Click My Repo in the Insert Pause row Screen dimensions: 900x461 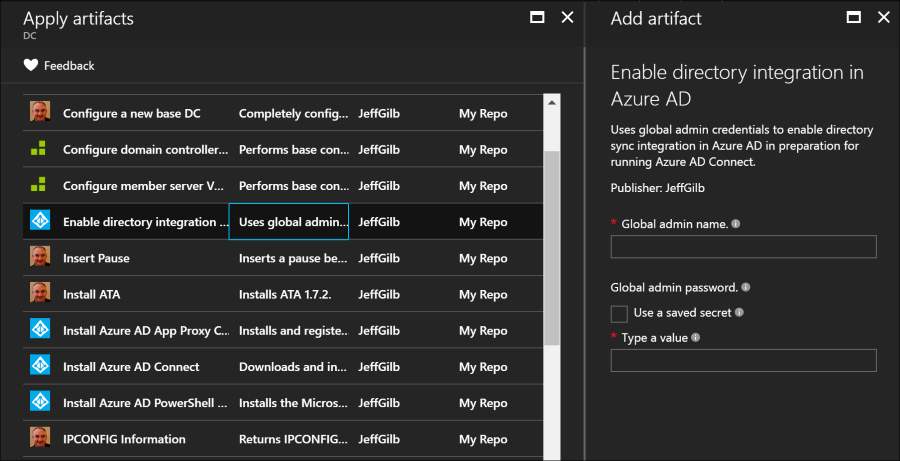coord(483,258)
